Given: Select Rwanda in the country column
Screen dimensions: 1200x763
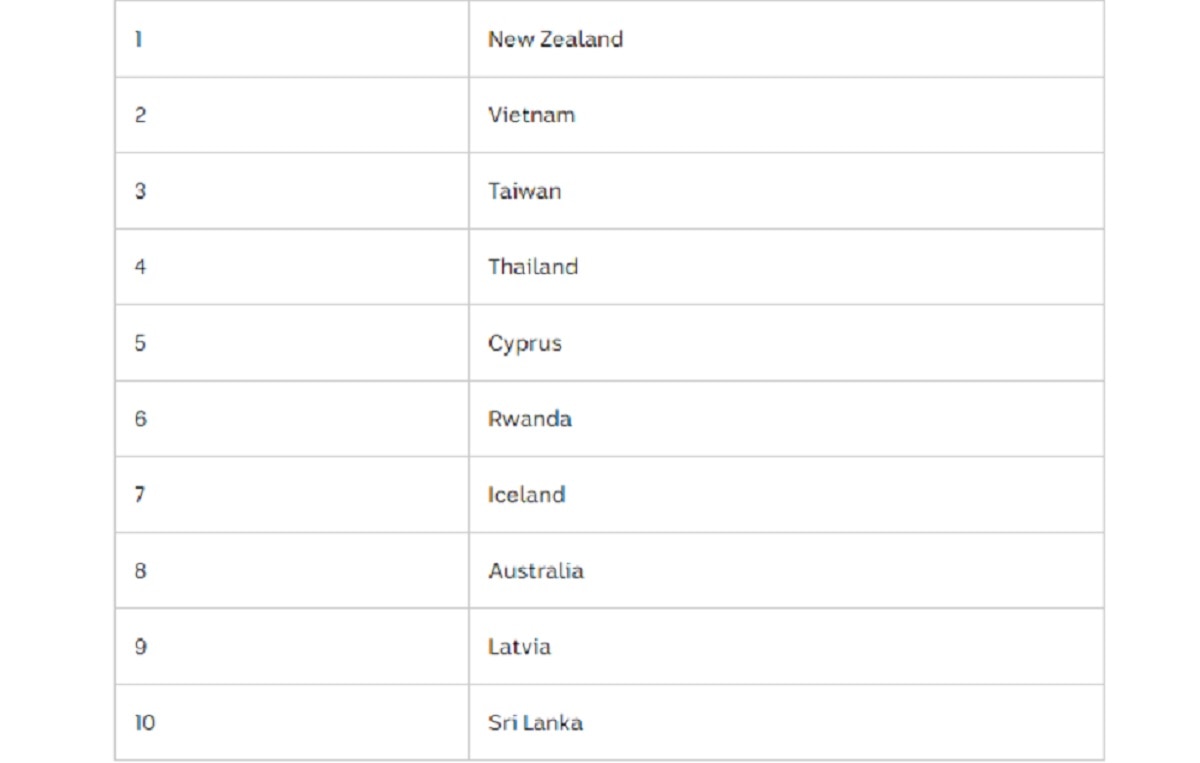Looking at the screenshot, I should tap(529, 419).
